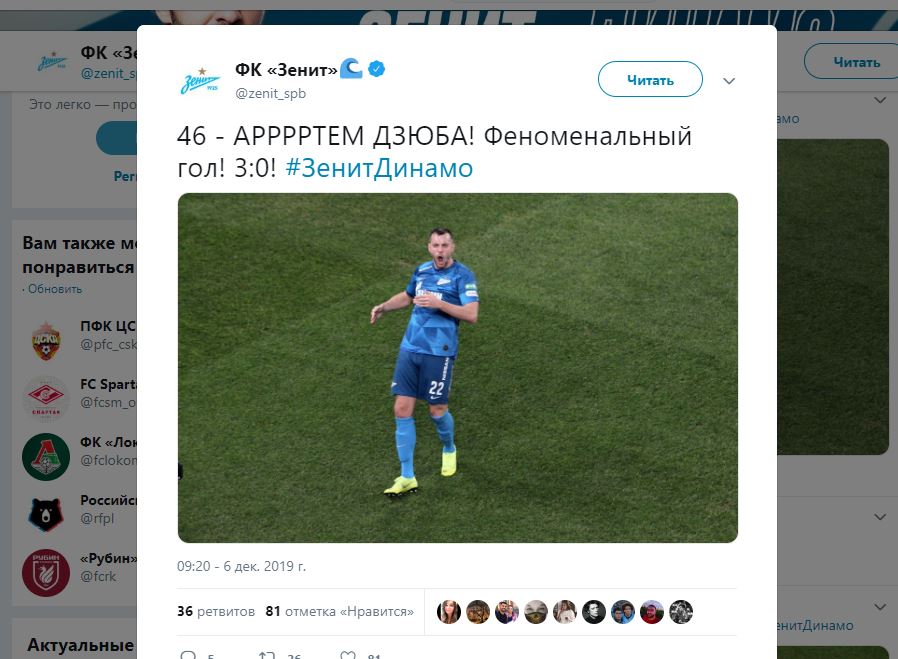898x659 pixels.
Task: Expand the chevron at the background tweet's top right
Action: [880, 100]
